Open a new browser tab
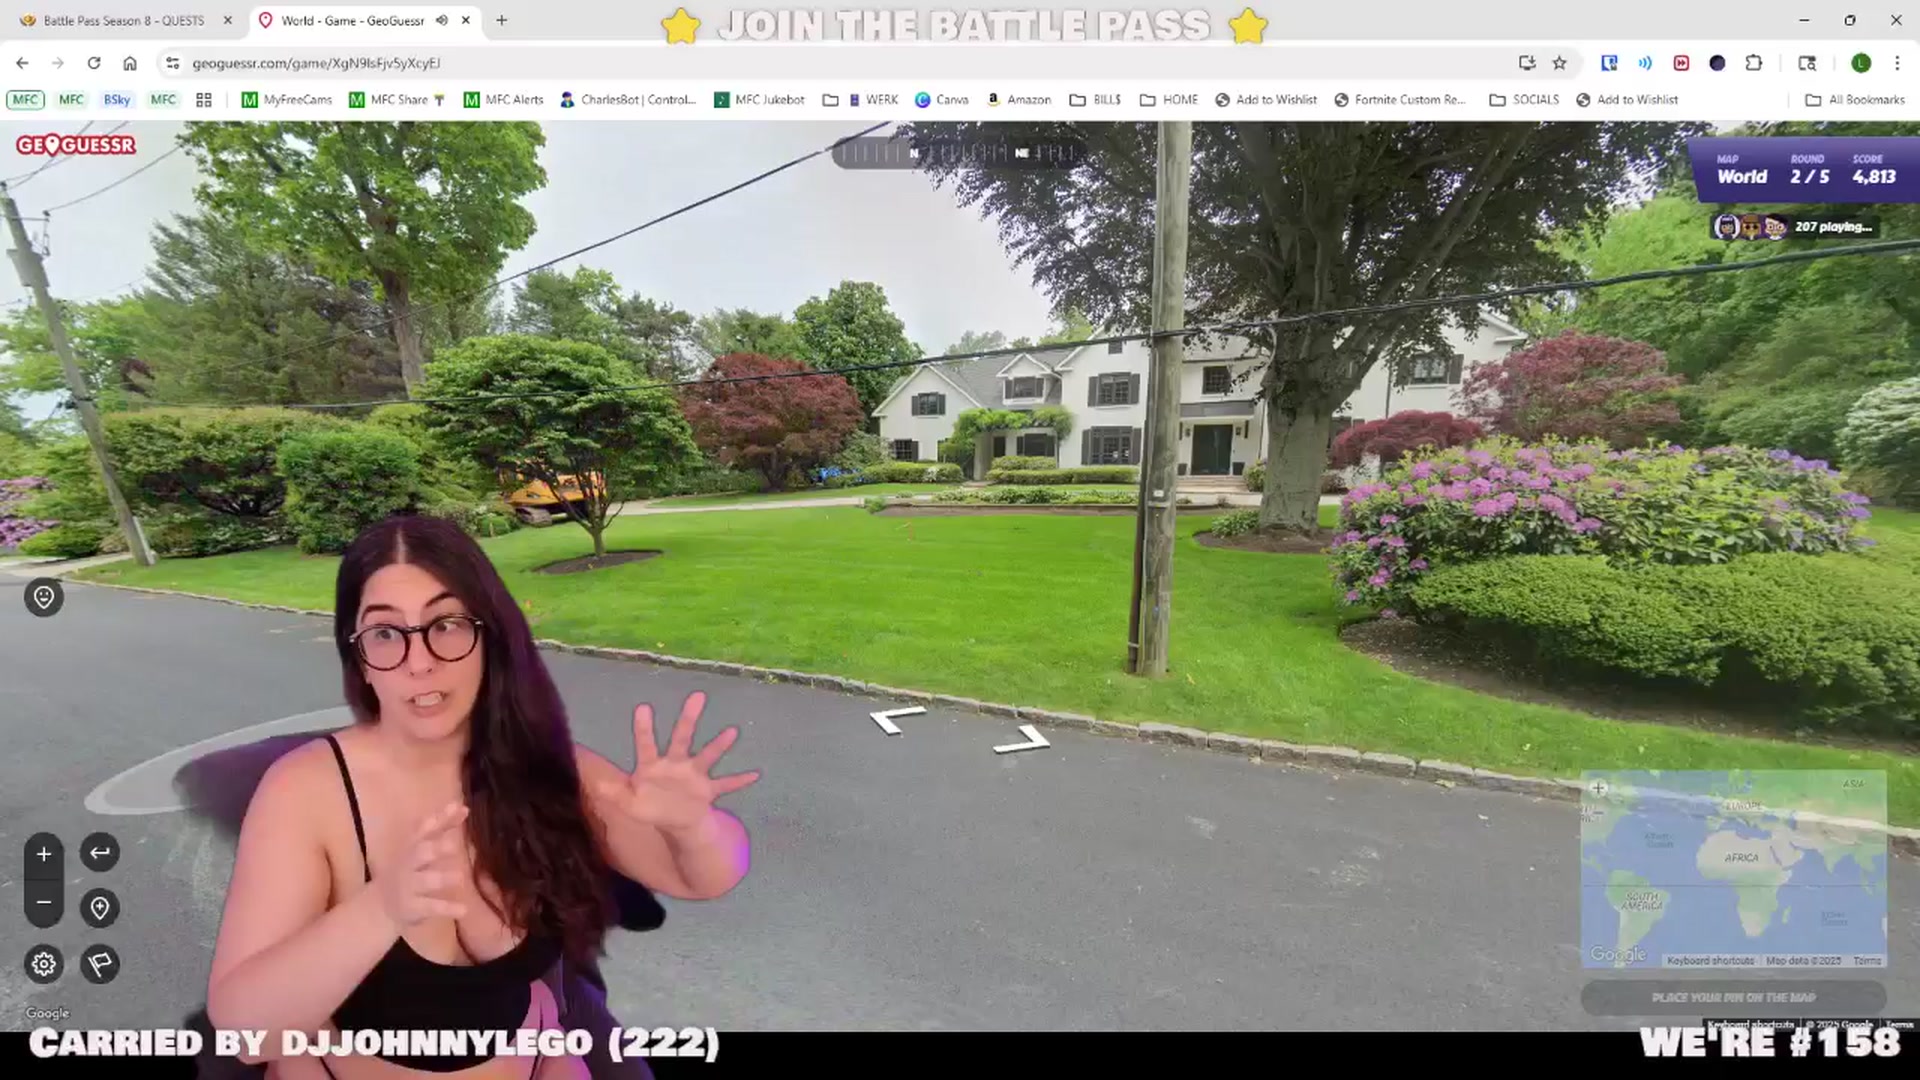Image resolution: width=1920 pixels, height=1080 pixels. [502, 20]
